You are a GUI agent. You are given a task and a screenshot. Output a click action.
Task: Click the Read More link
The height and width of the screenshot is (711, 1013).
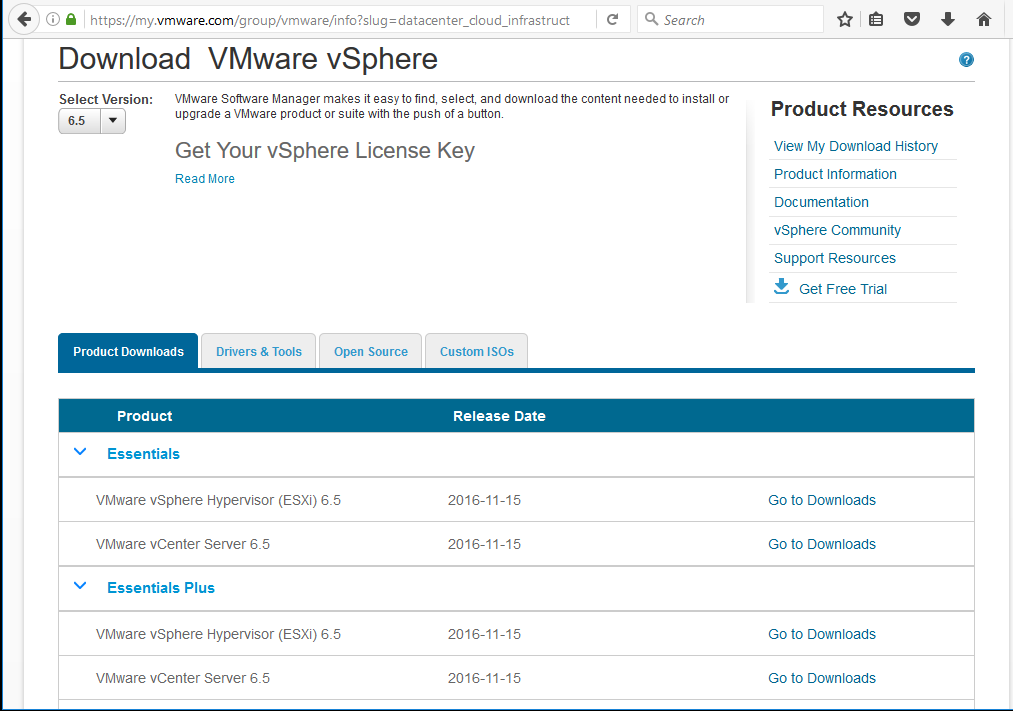205,179
